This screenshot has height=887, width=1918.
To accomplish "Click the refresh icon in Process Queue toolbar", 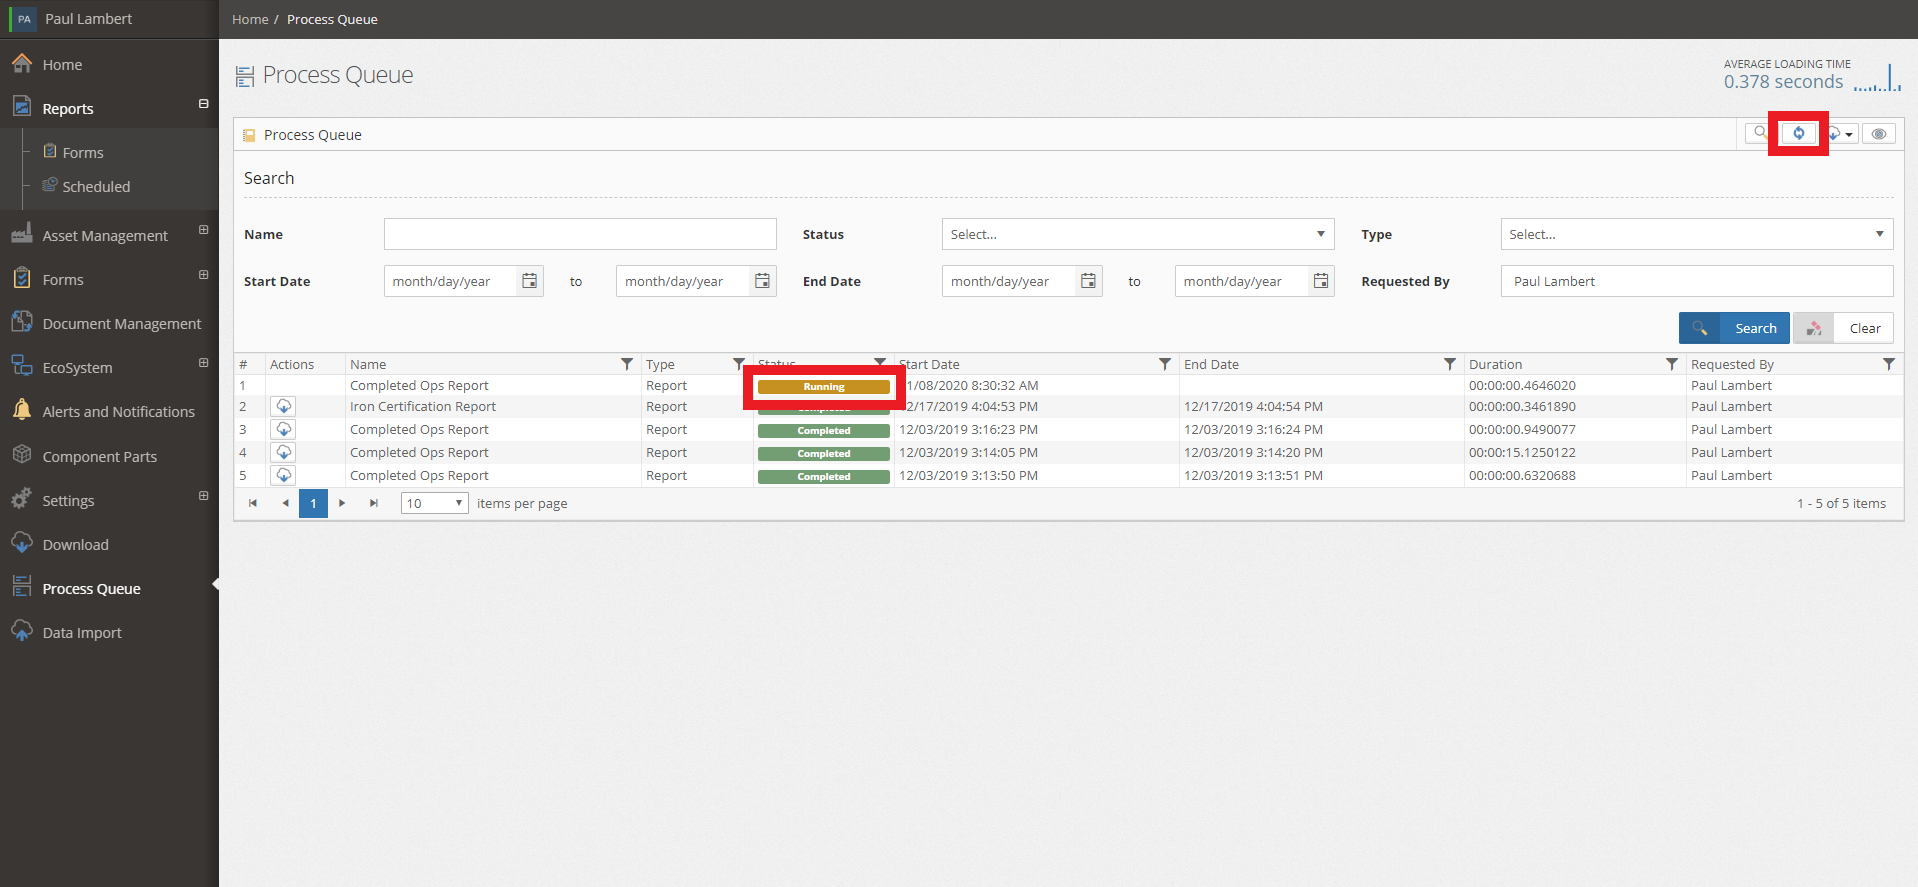I will pyautogui.click(x=1798, y=133).
